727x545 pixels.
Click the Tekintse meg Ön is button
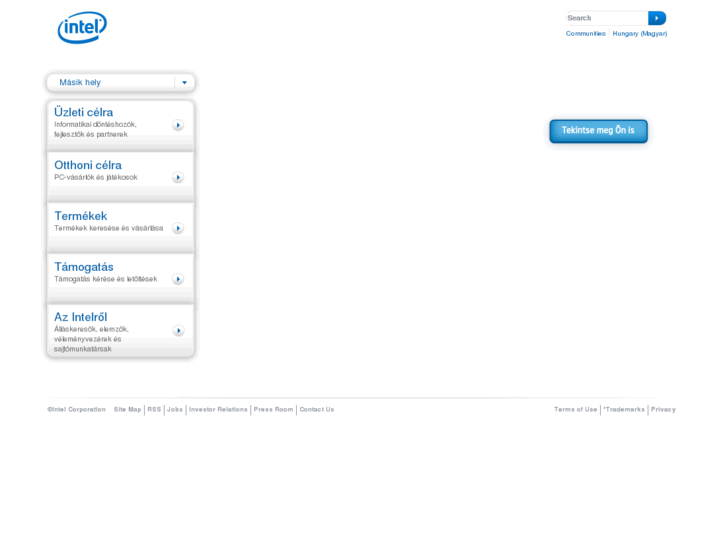coord(598,131)
